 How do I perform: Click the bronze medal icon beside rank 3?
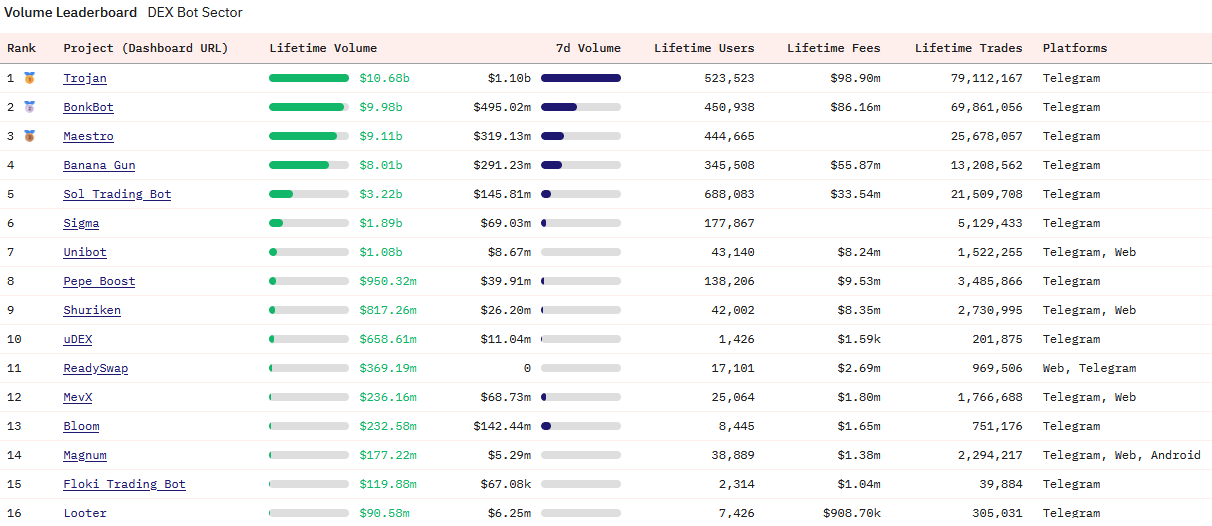30,136
